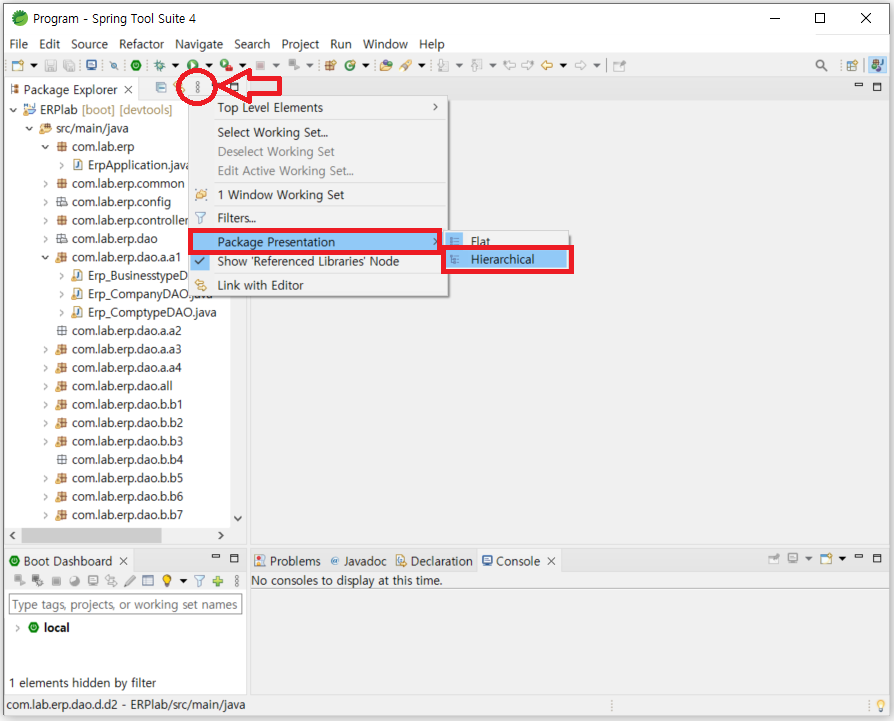Select Erp_ComptypeDAO.java file
This screenshot has width=894, height=721.
click(x=152, y=313)
